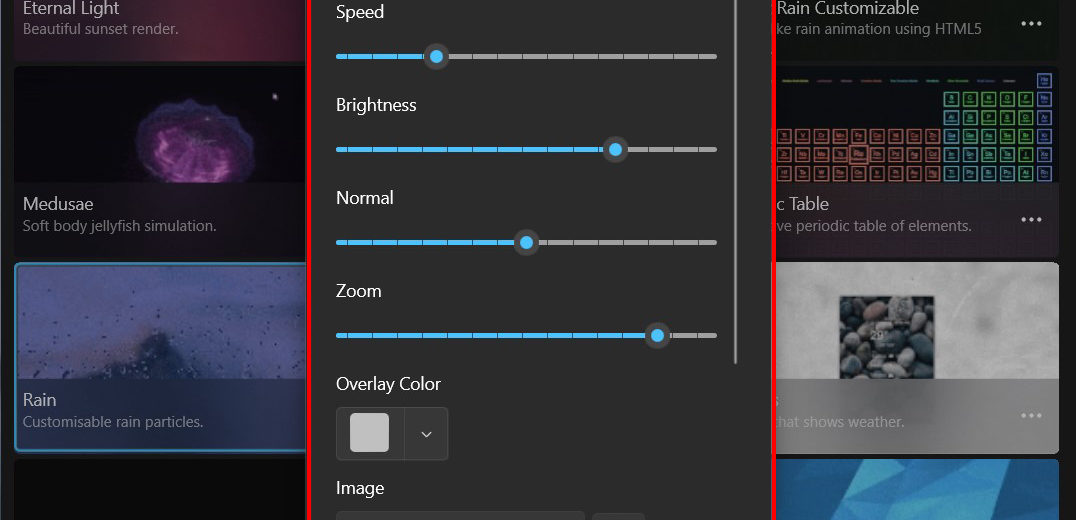
Task: Open more options for Rain Customizable wallpaper
Action: (x=1031, y=24)
